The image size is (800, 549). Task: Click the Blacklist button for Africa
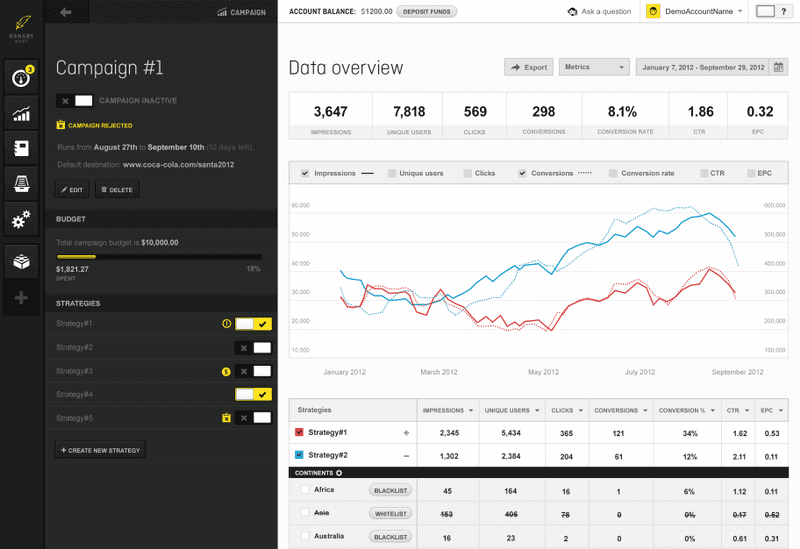(x=390, y=491)
